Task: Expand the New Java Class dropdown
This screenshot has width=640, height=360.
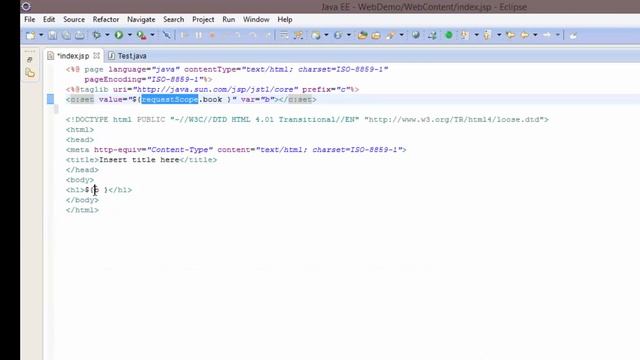Action: [x=349, y=36]
